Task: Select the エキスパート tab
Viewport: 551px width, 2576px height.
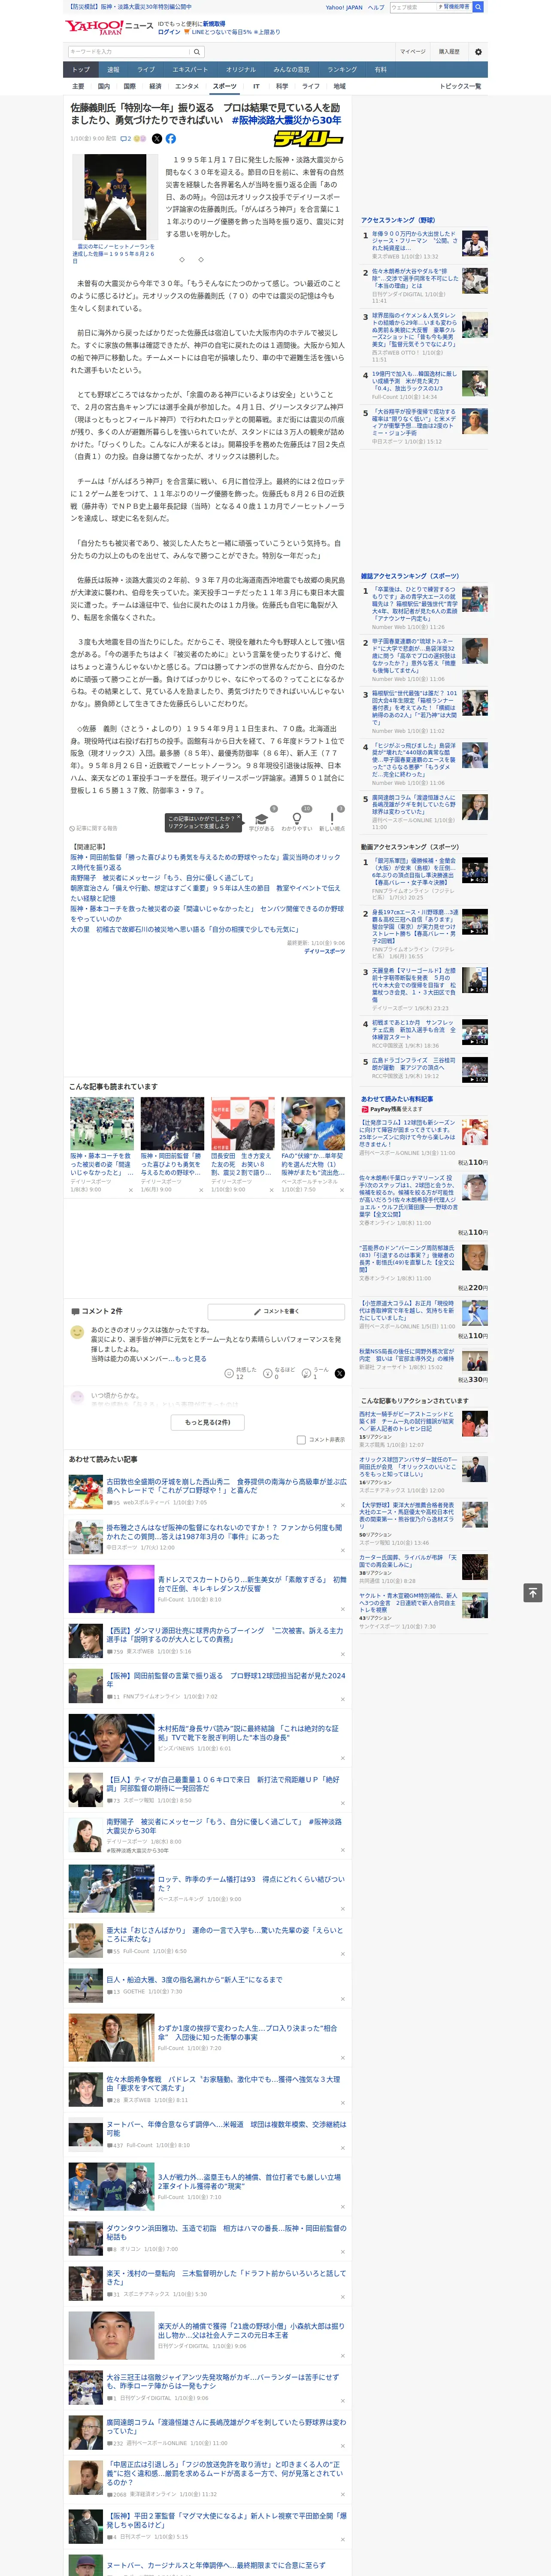Action: click(x=190, y=70)
